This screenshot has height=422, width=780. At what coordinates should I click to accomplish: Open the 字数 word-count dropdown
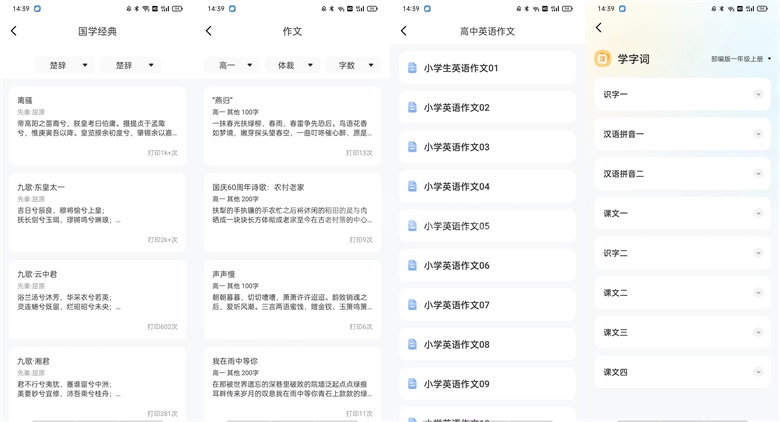point(353,65)
